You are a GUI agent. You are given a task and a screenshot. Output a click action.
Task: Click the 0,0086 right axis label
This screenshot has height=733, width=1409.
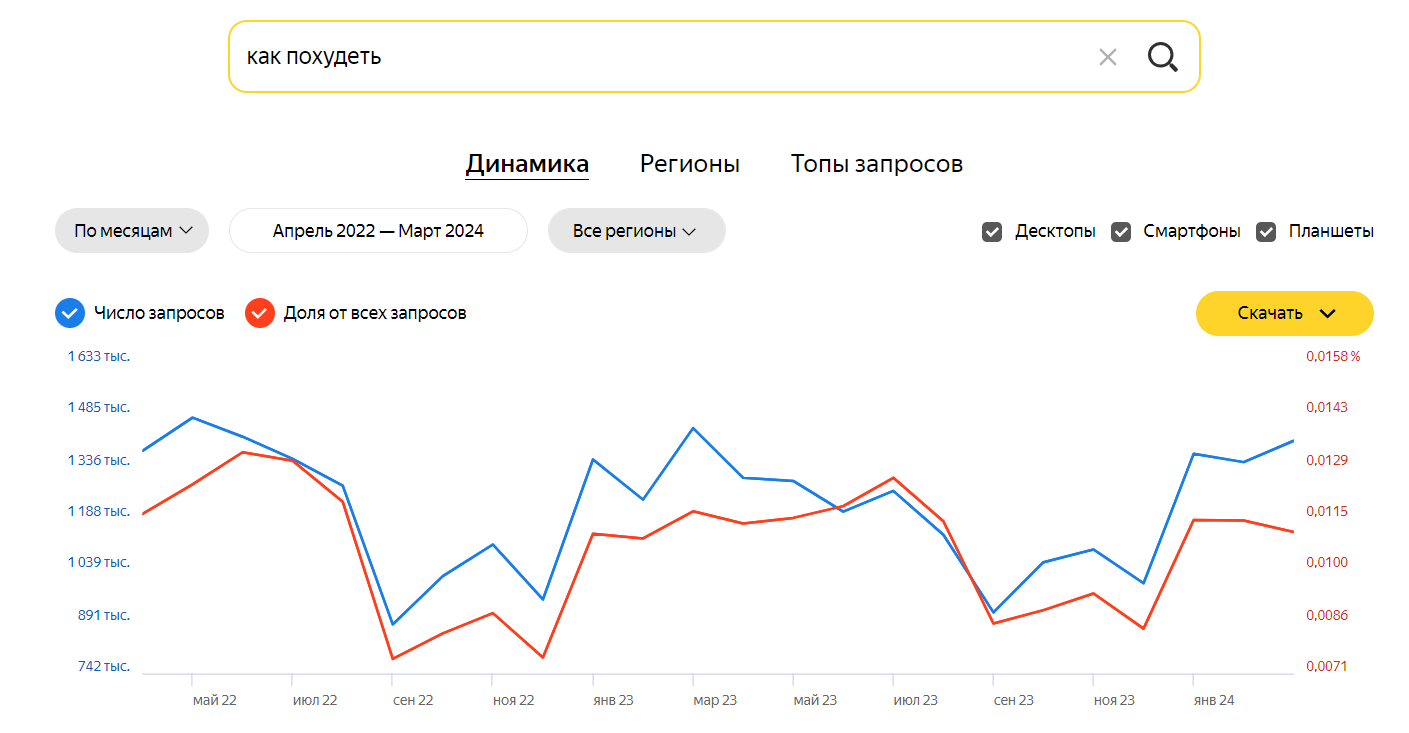1327,615
